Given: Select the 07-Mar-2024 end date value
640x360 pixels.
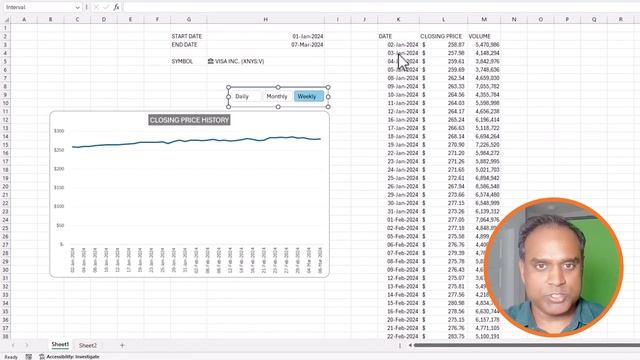Looking at the screenshot, I should point(307,44).
